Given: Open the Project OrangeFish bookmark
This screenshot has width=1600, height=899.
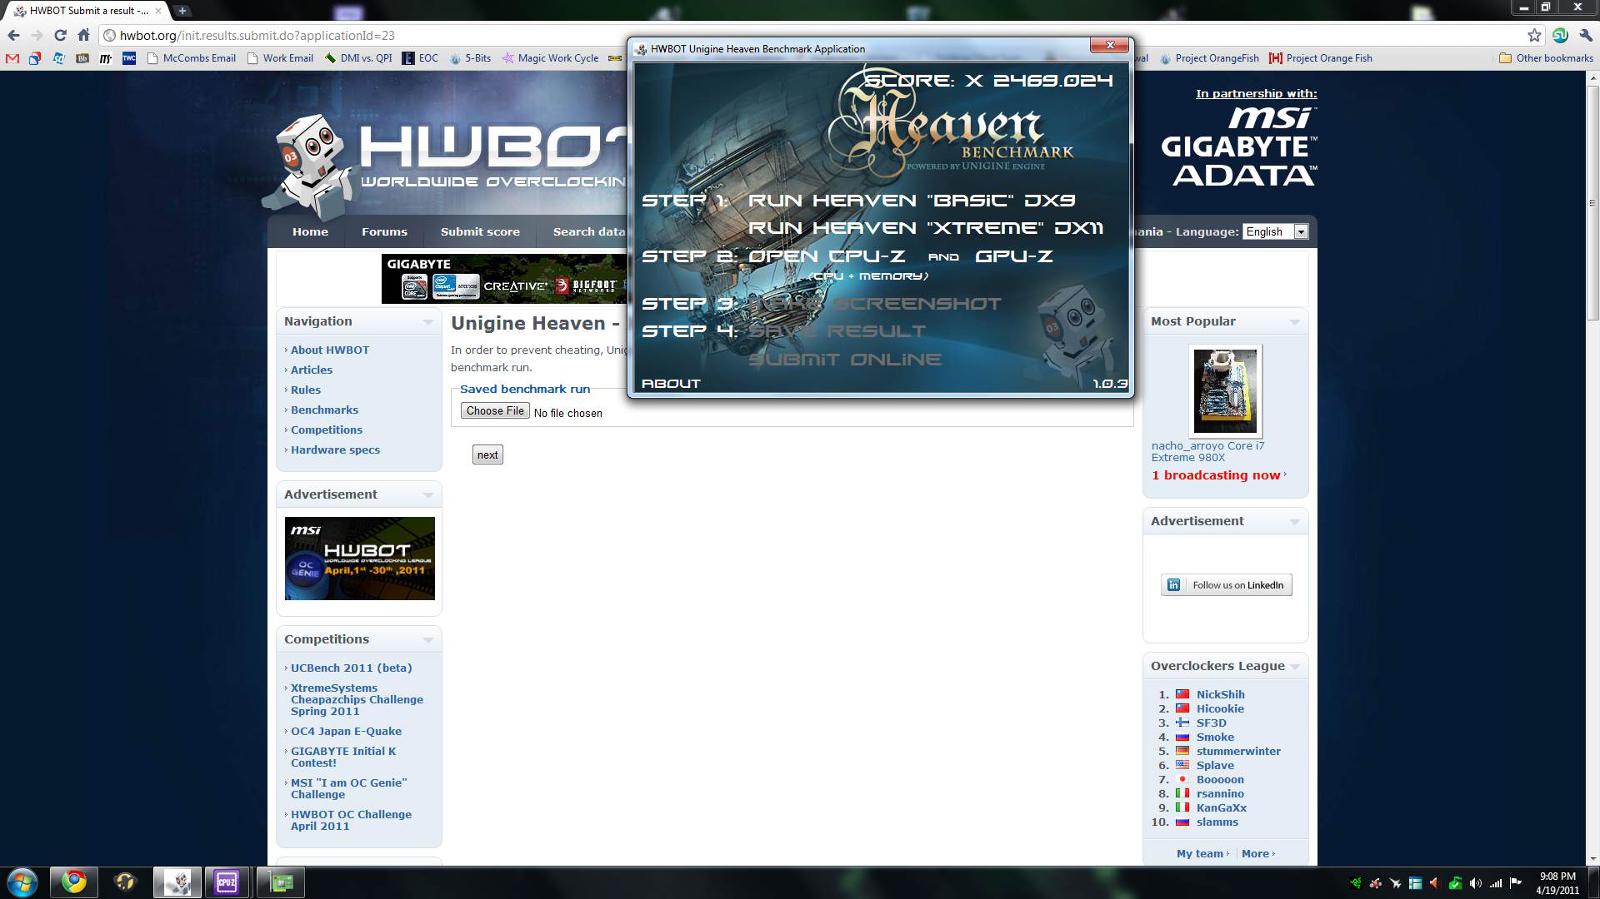Looking at the screenshot, I should tap(1209, 58).
